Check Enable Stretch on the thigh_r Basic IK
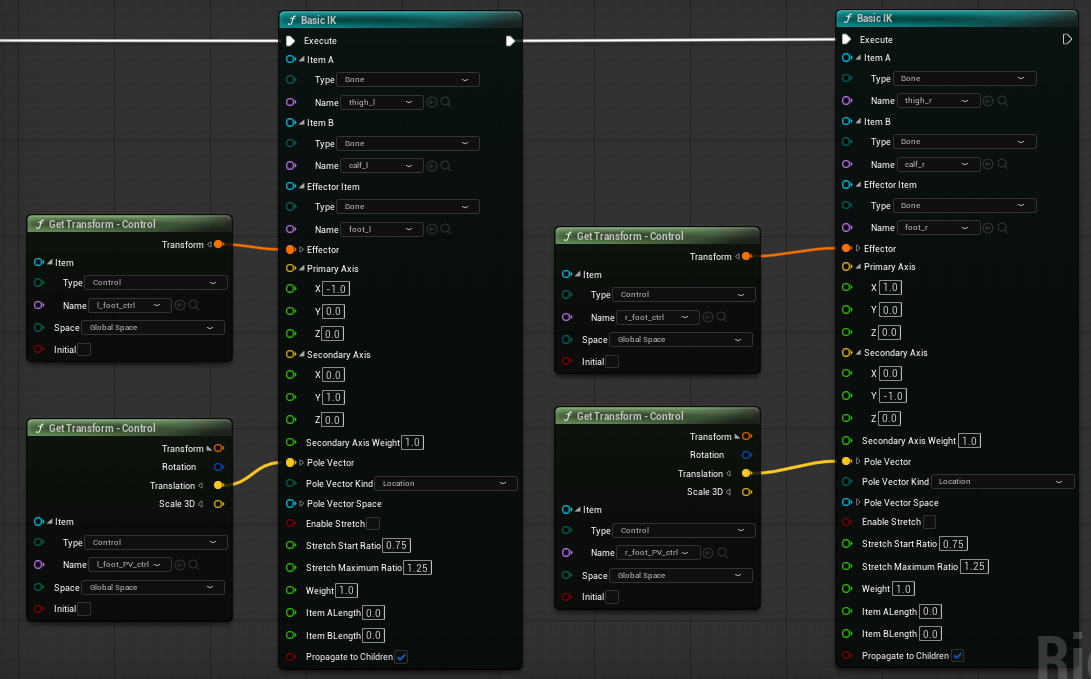 tap(930, 522)
